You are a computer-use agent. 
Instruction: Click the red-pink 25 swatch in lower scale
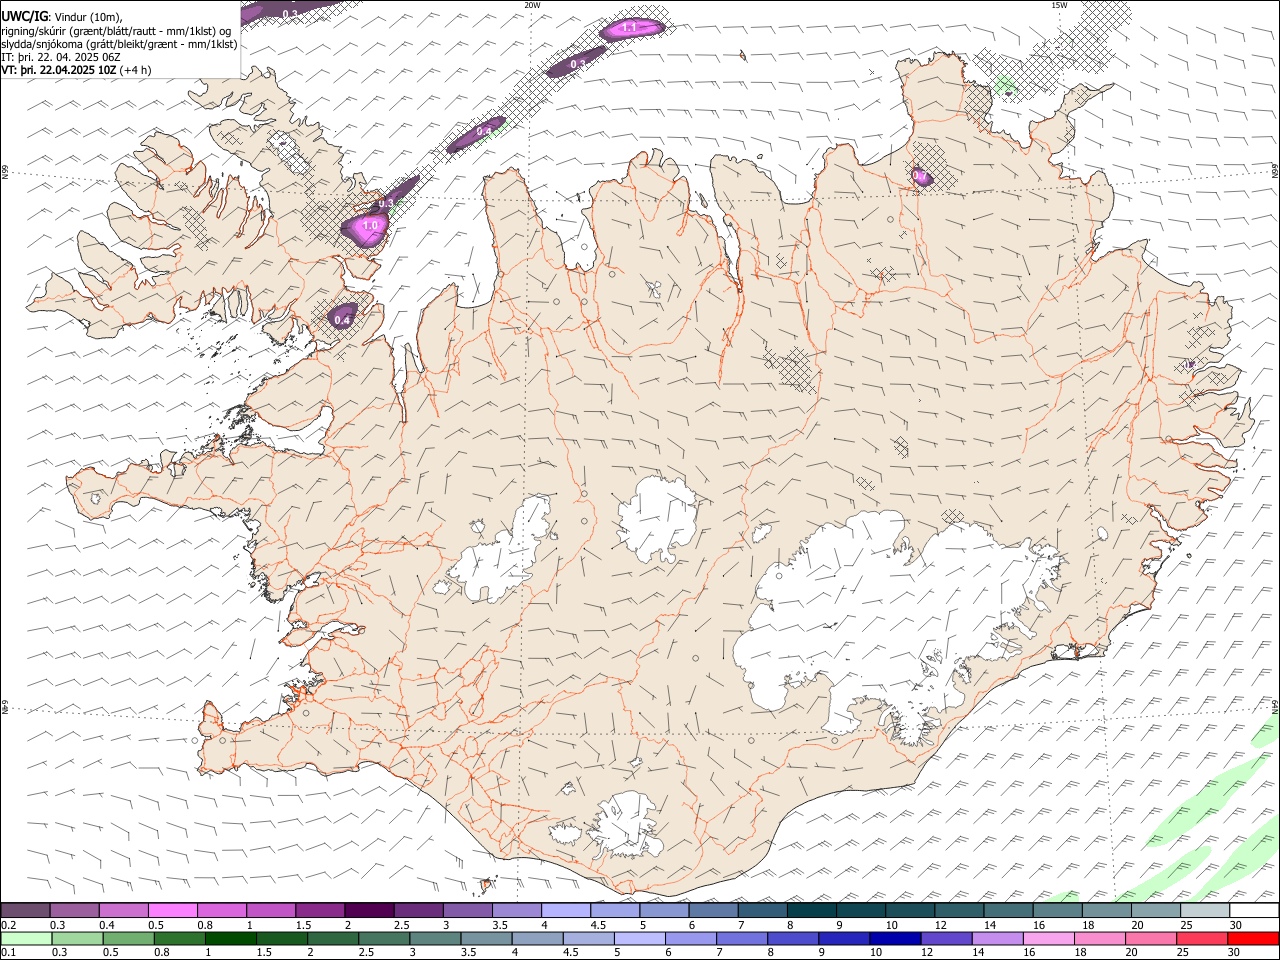click(x=1202, y=939)
